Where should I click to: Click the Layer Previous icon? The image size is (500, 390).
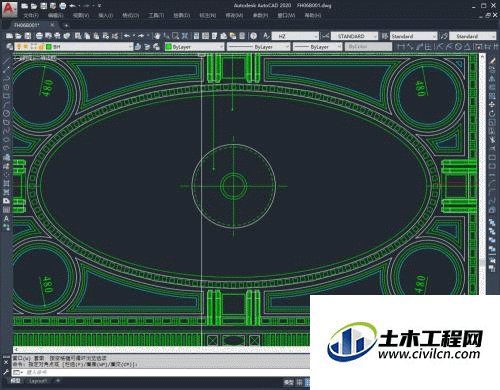147,47
